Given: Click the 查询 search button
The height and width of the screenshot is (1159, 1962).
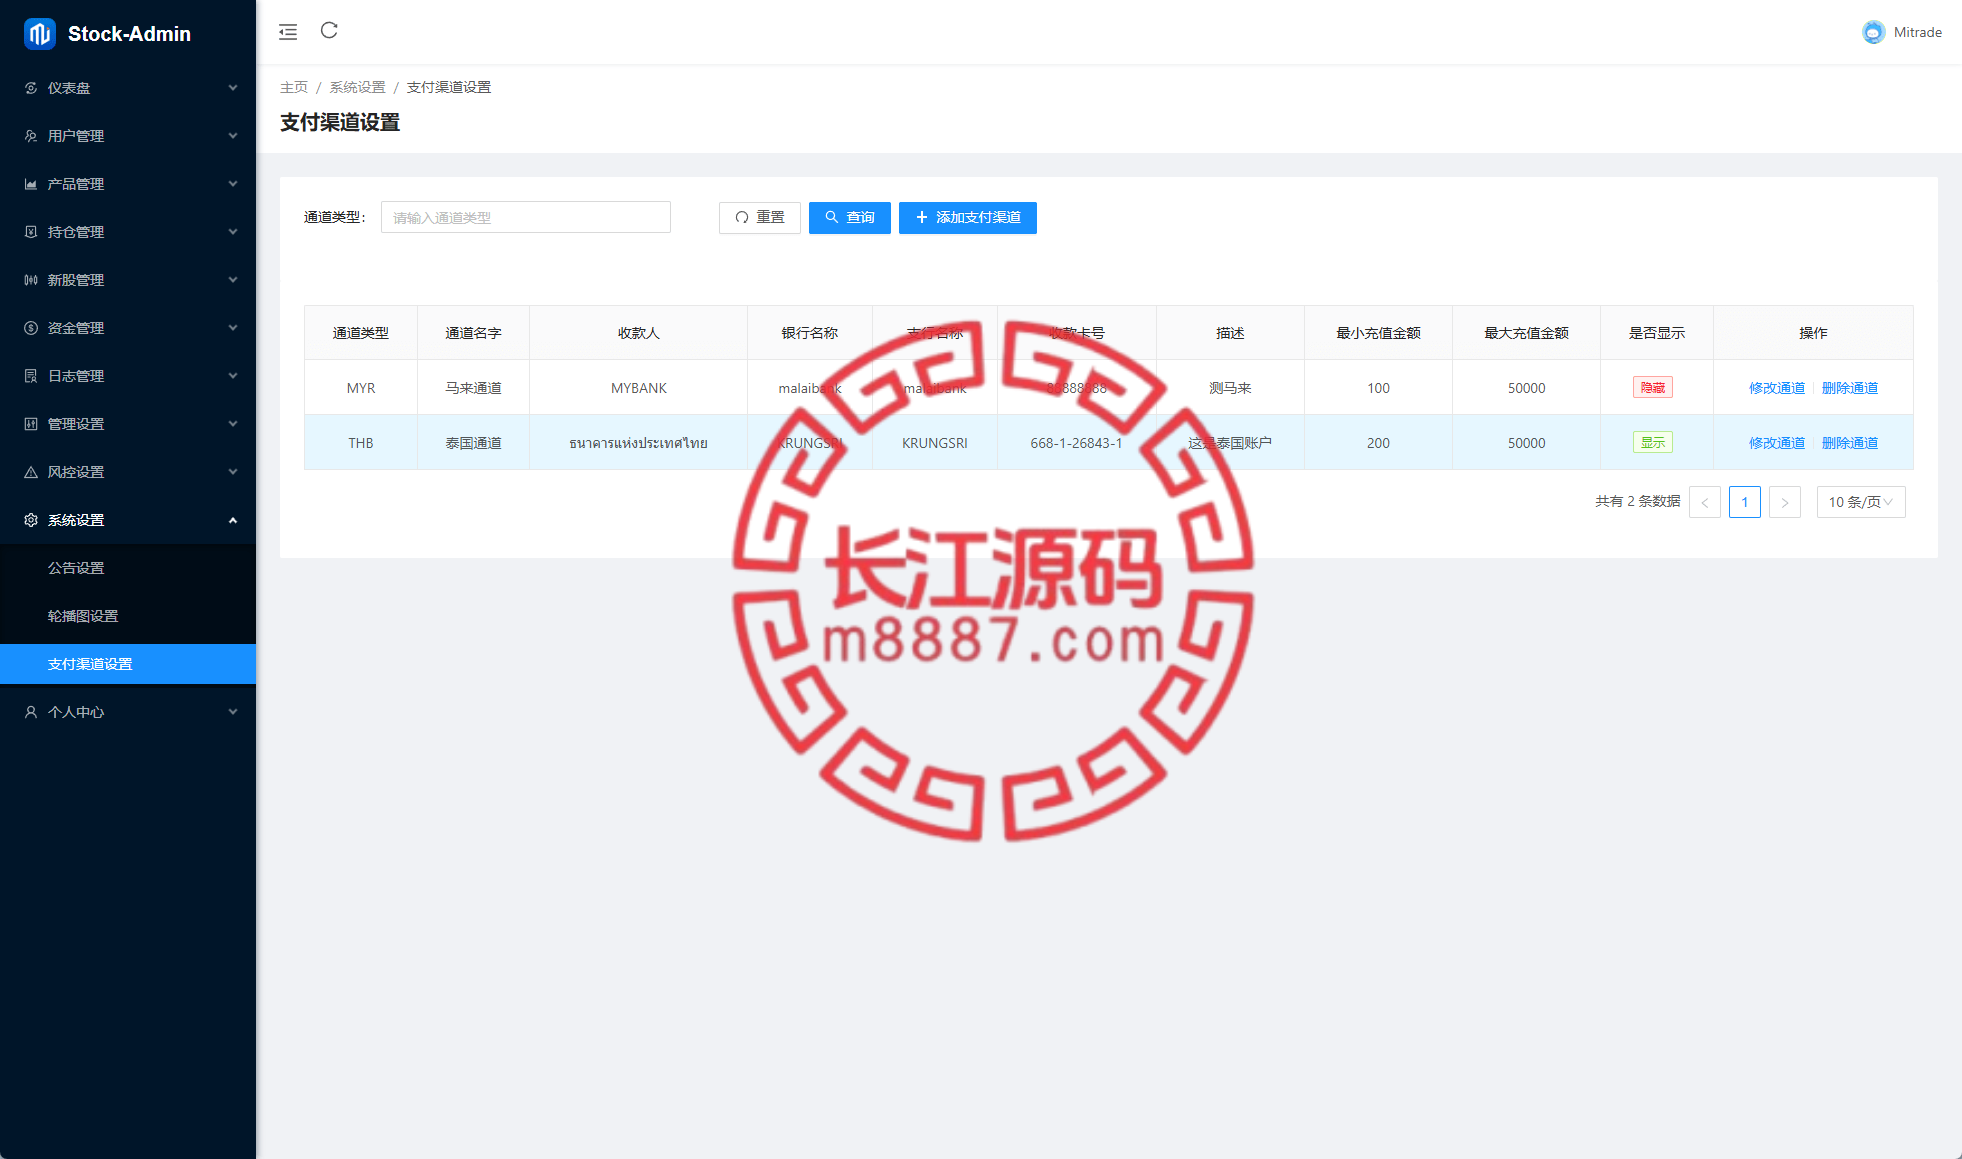Looking at the screenshot, I should pyautogui.click(x=849, y=217).
